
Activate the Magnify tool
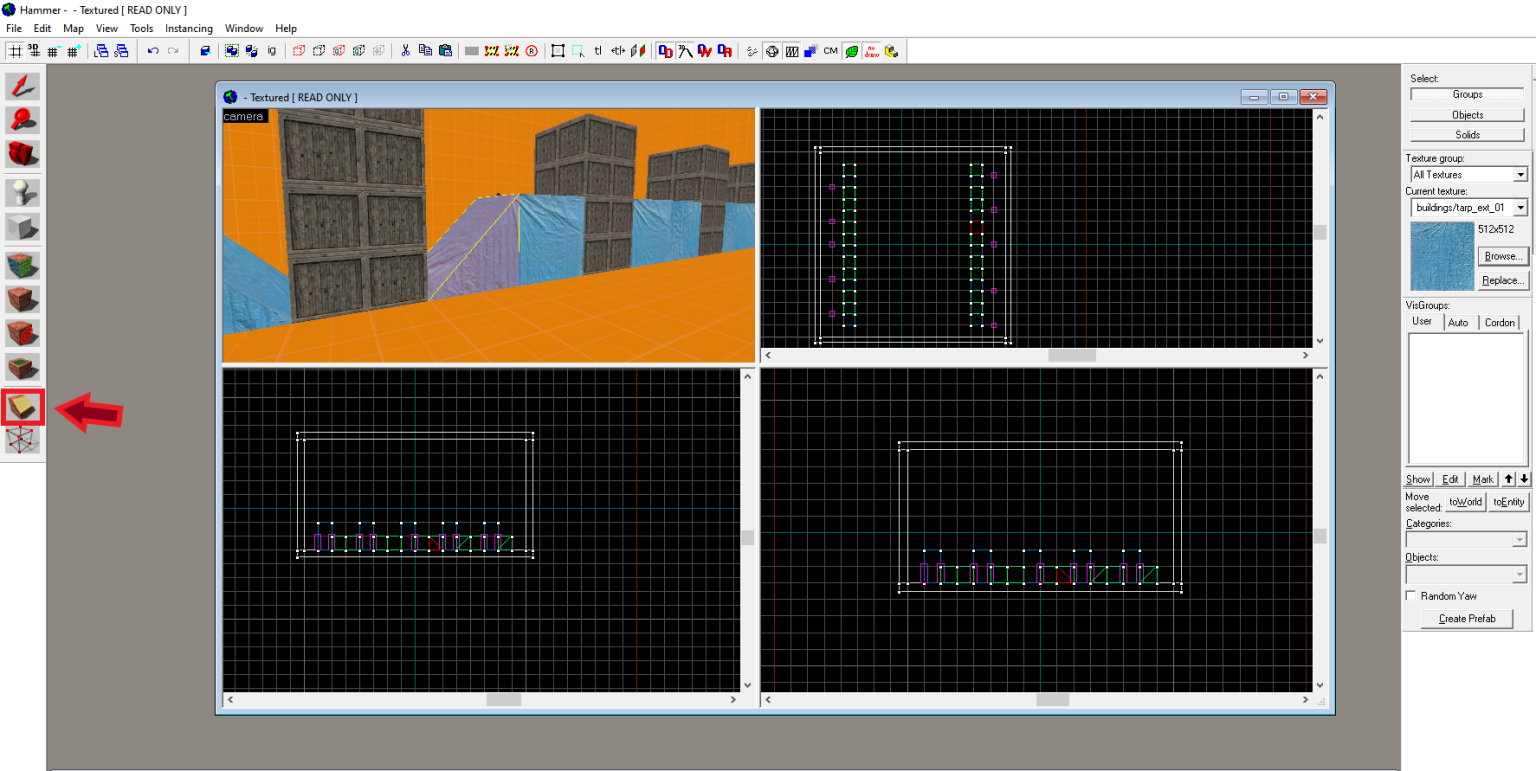[22, 120]
